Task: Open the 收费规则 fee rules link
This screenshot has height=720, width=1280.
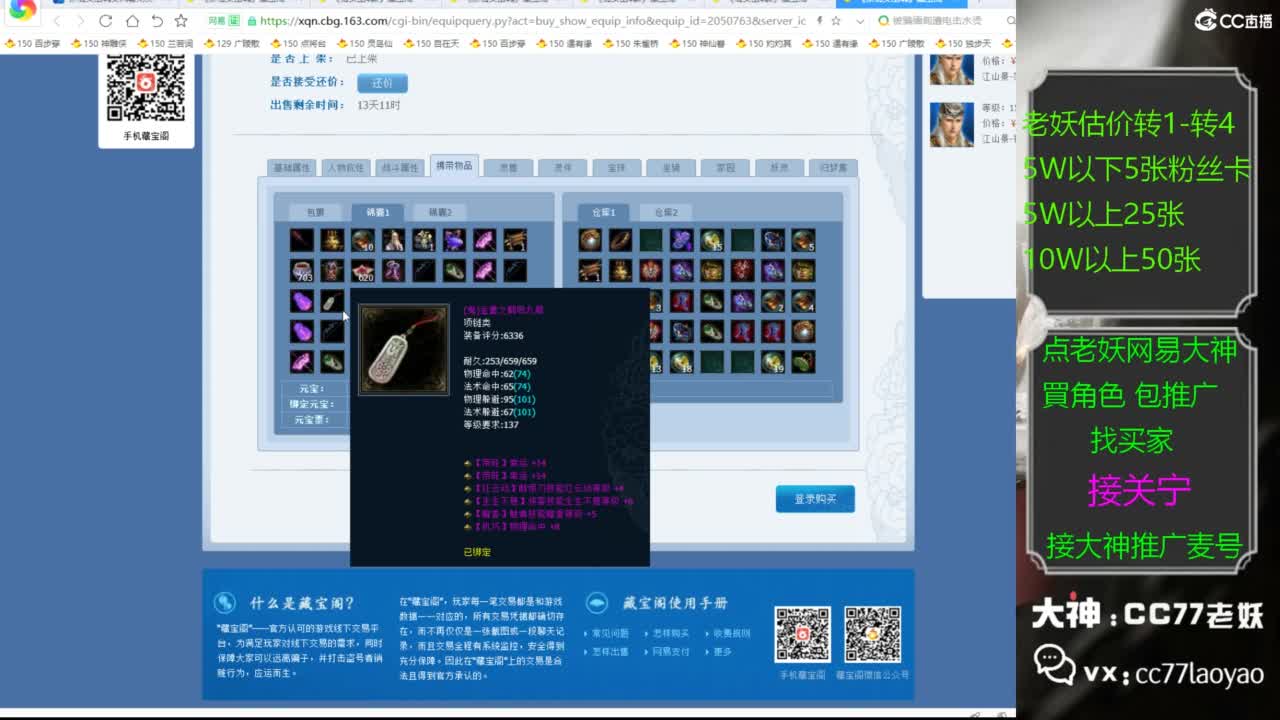Action: [x=731, y=633]
